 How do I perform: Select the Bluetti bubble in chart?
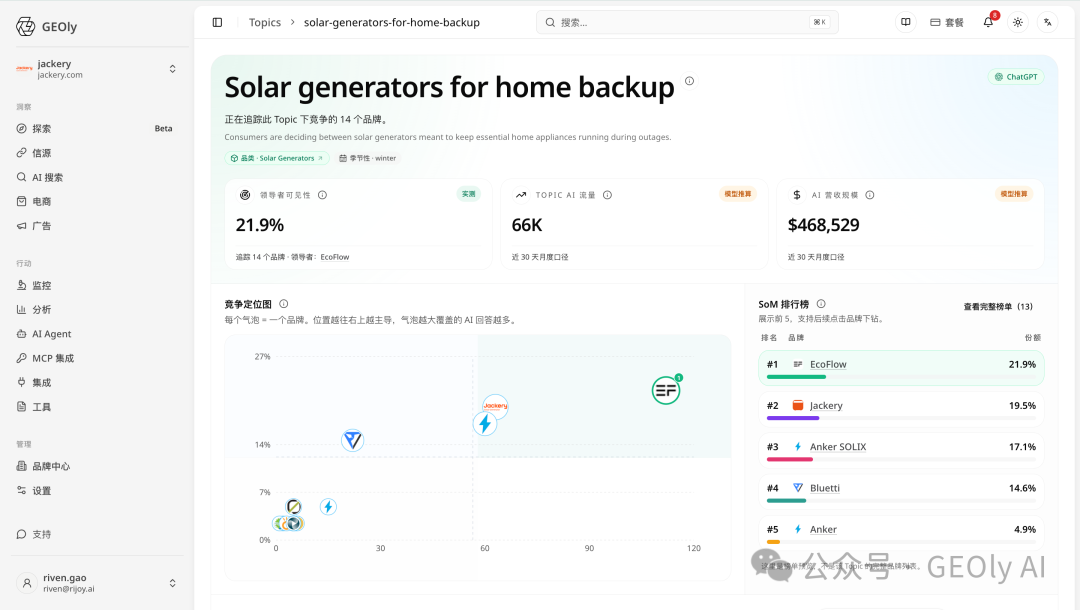pos(353,440)
